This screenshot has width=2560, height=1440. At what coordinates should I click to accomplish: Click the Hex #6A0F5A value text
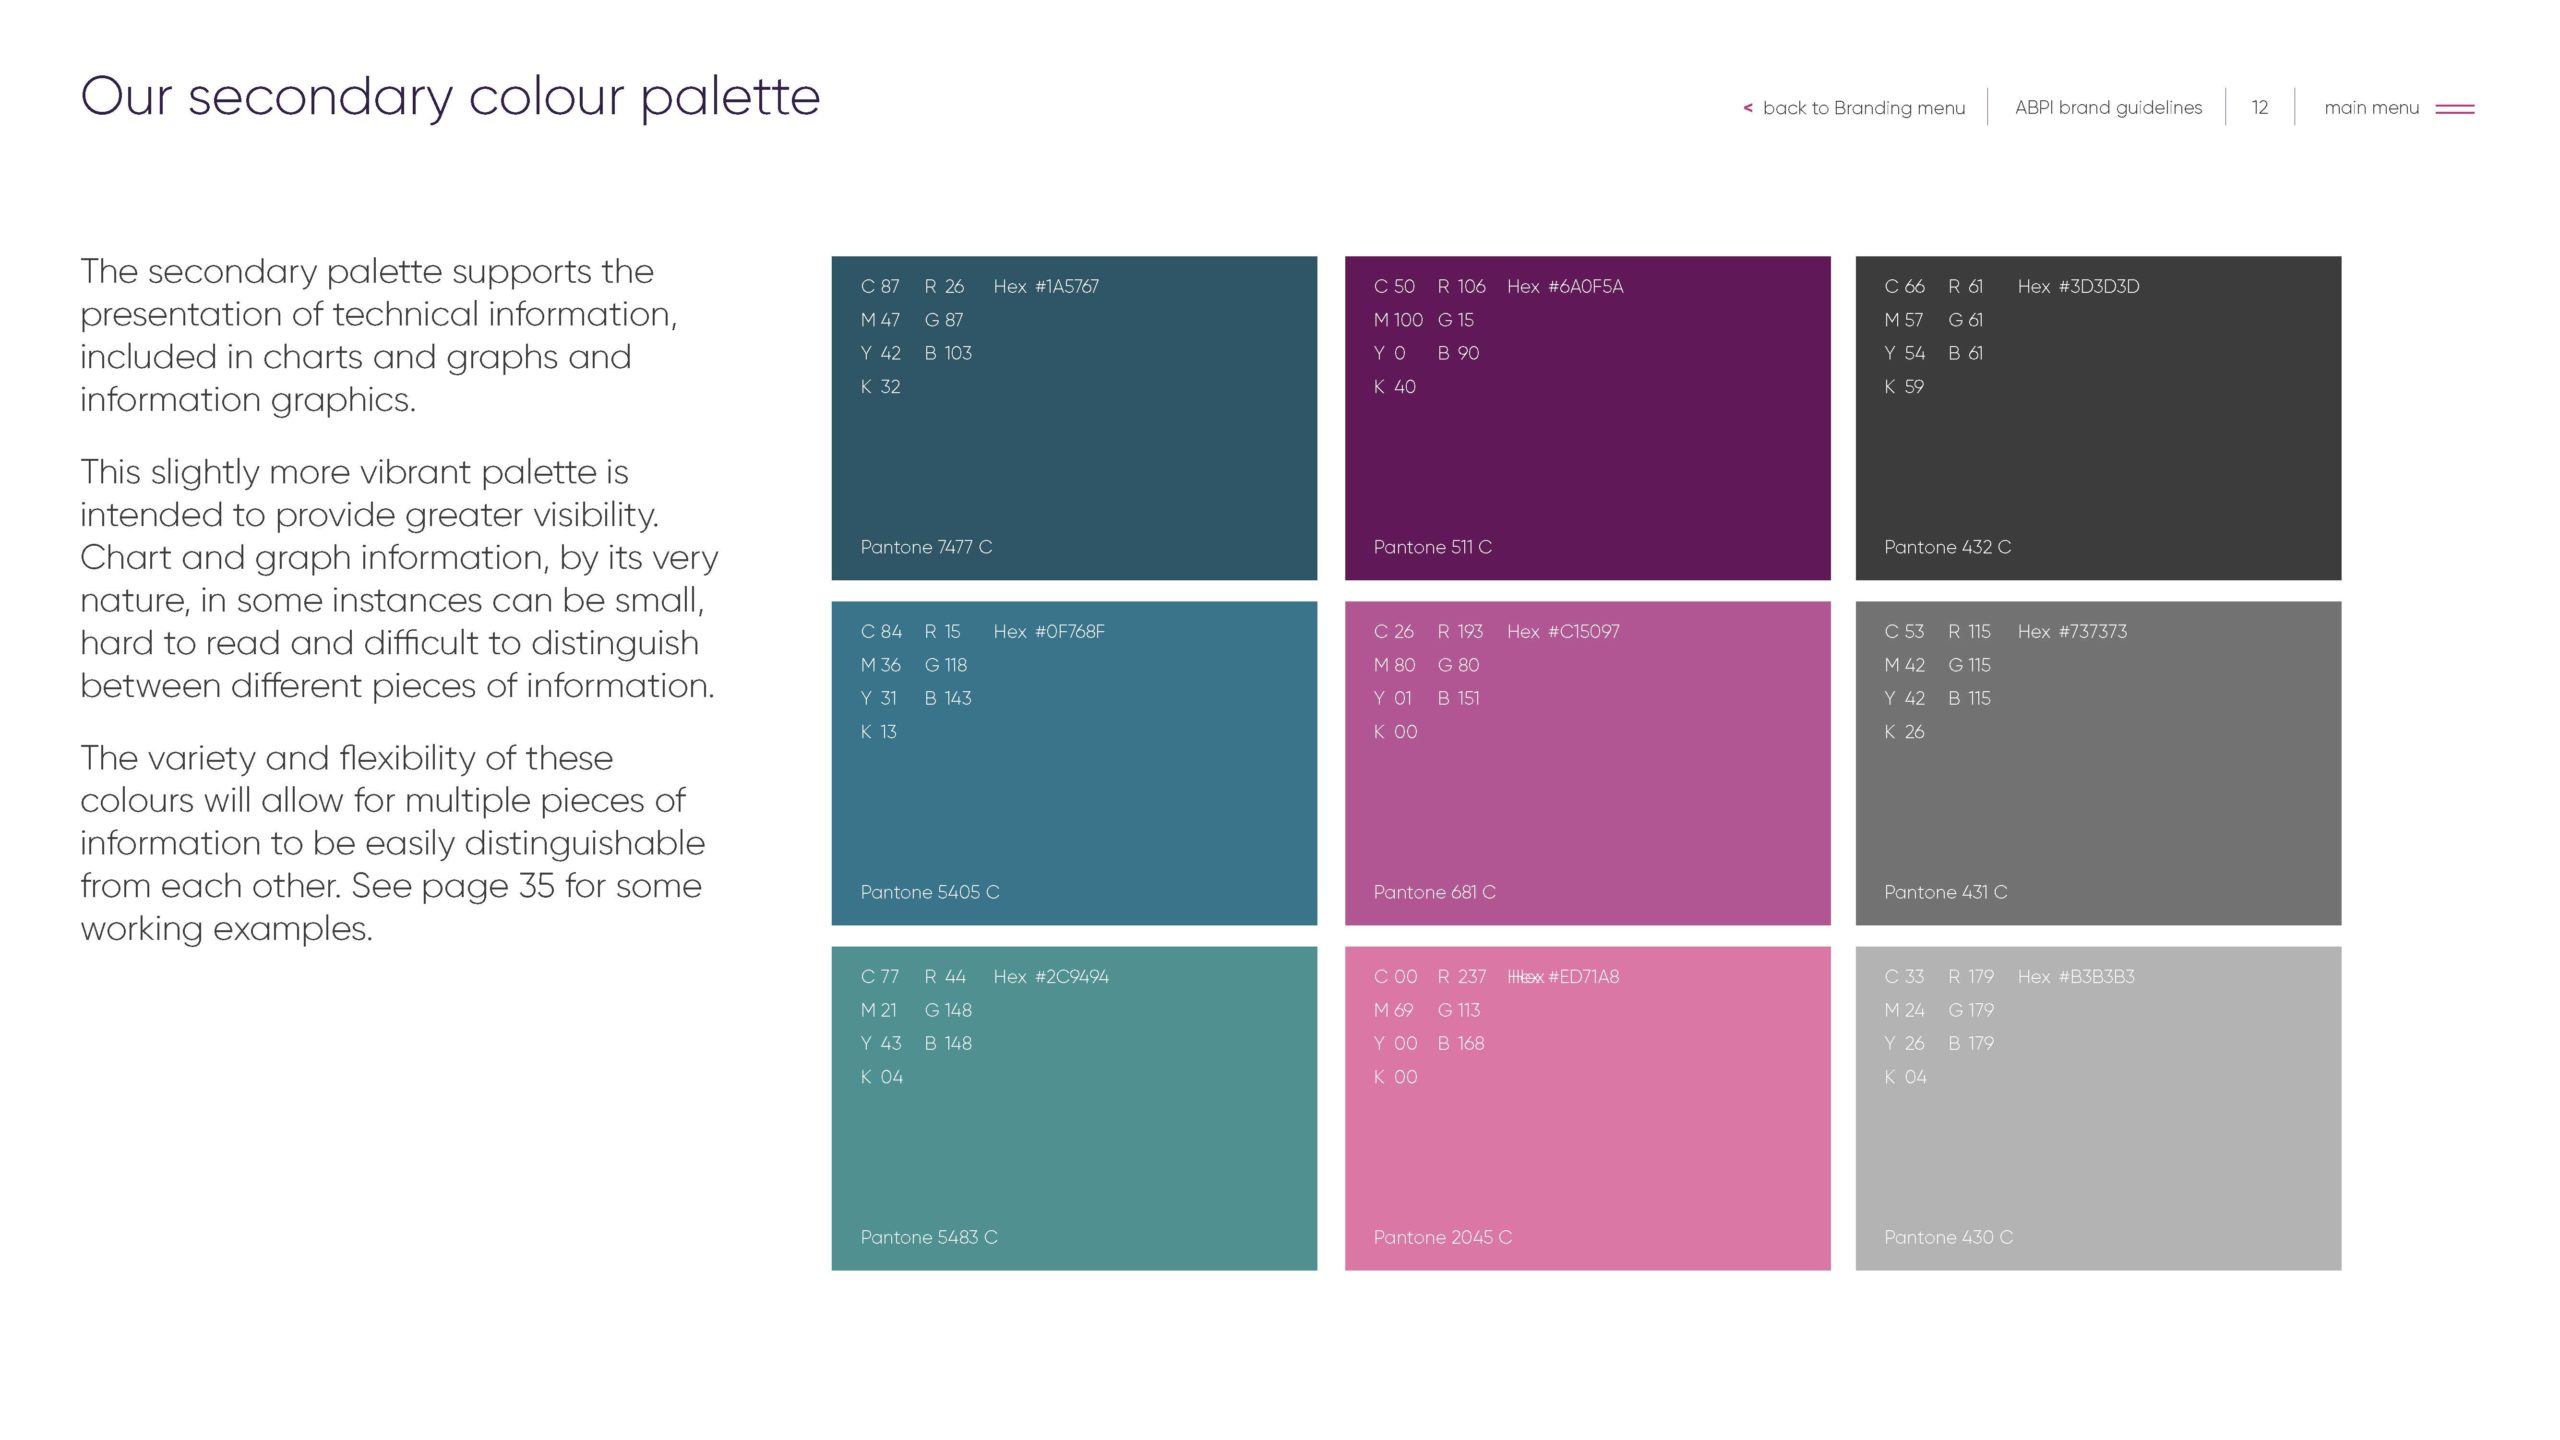coord(1565,287)
